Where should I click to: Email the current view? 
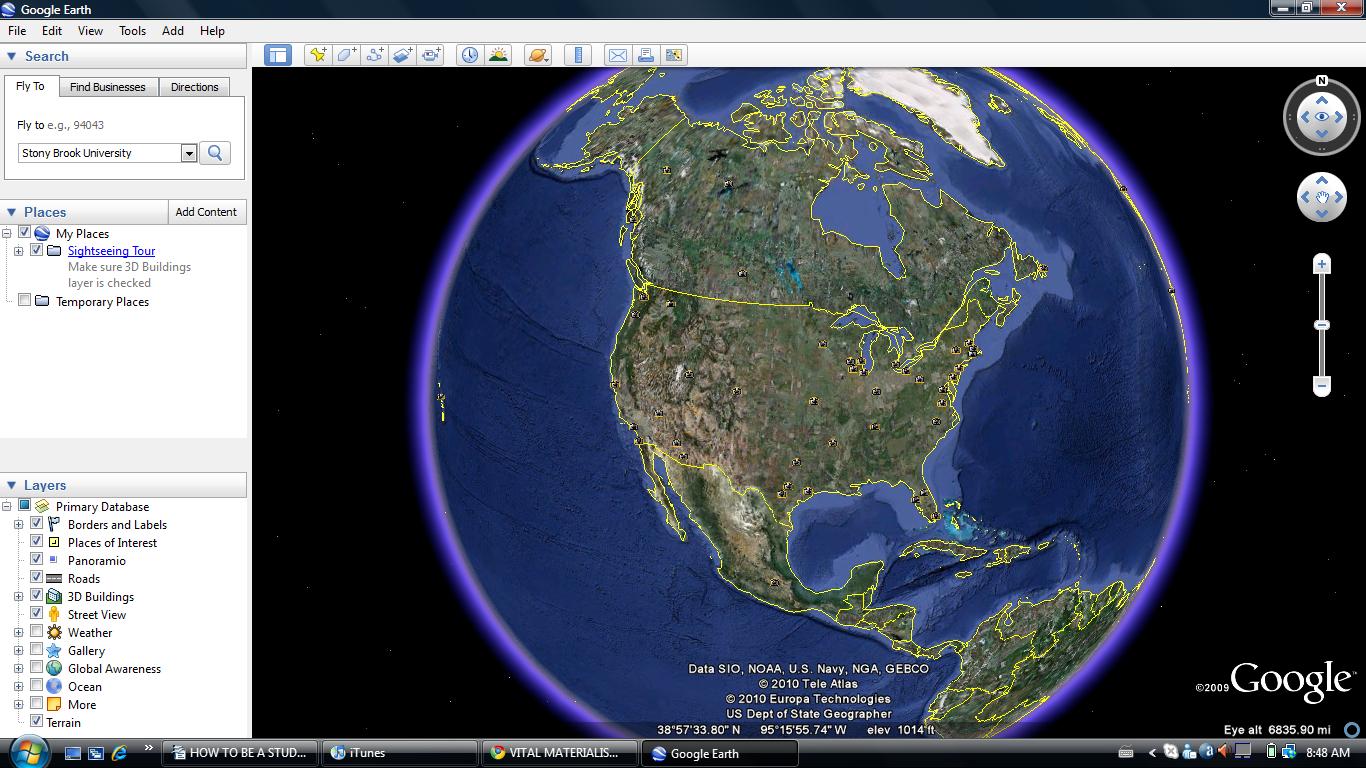[615, 55]
